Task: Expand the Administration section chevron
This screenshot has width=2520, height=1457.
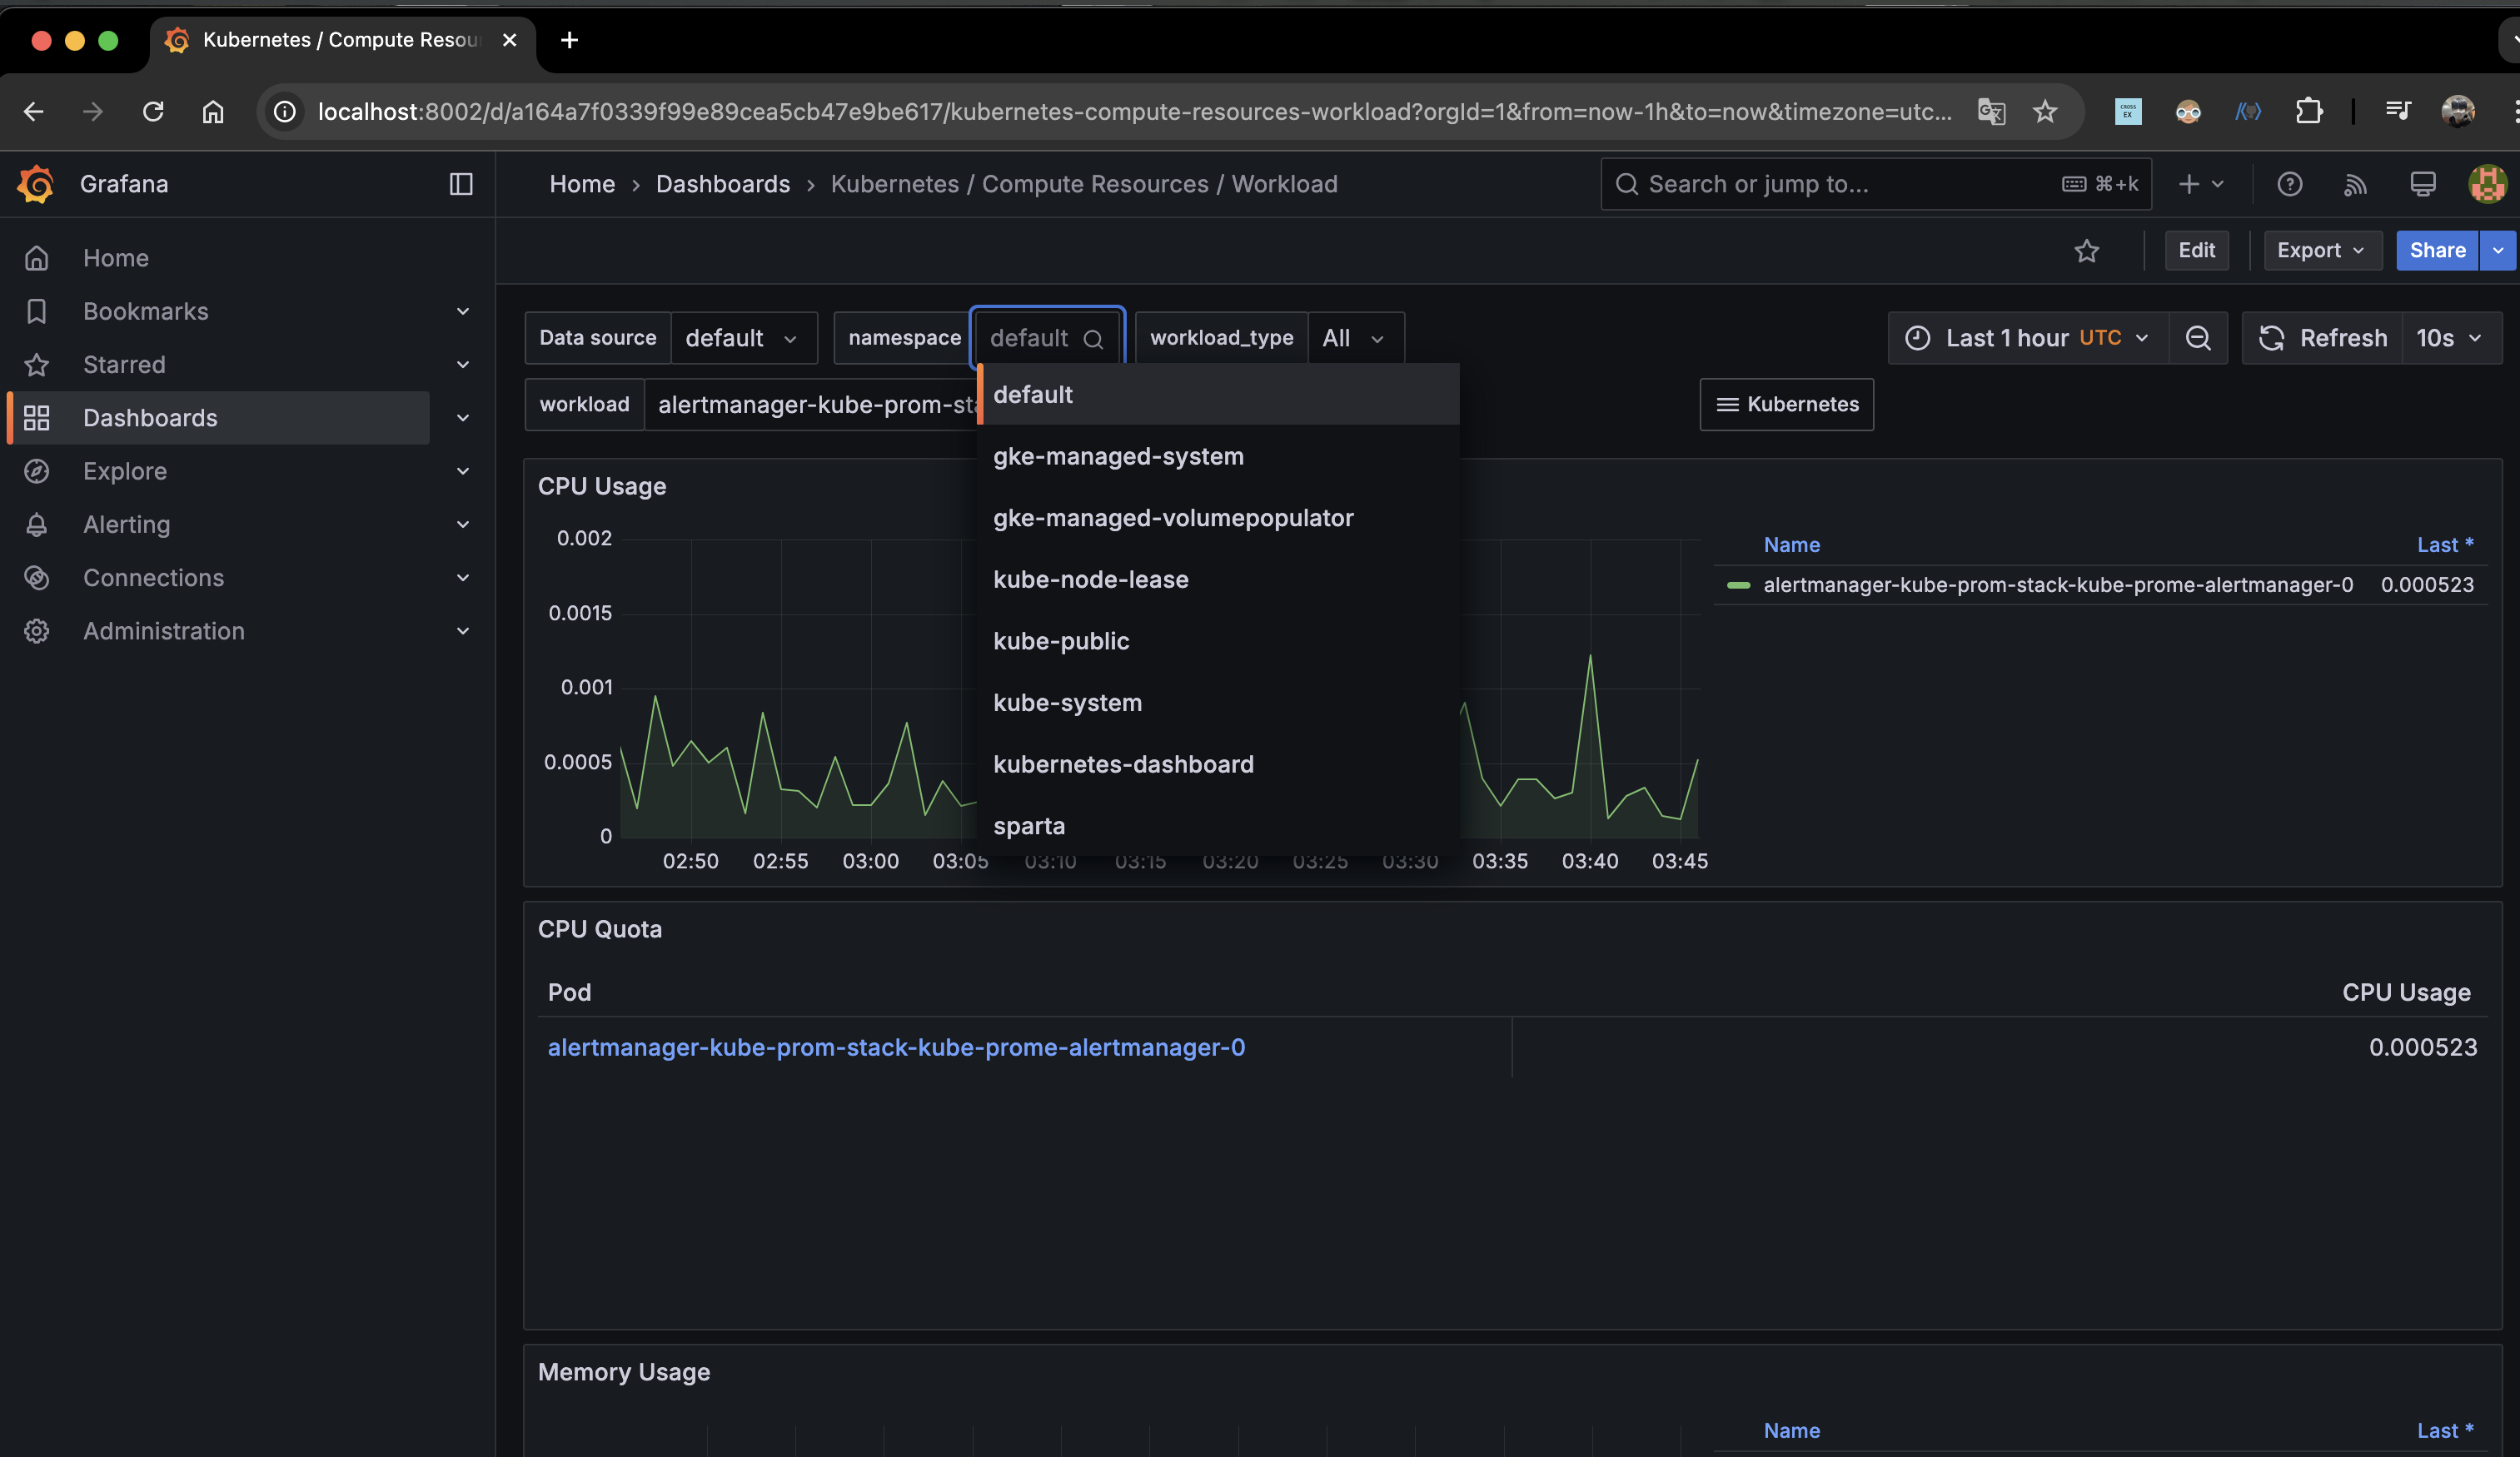Action: 463,631
